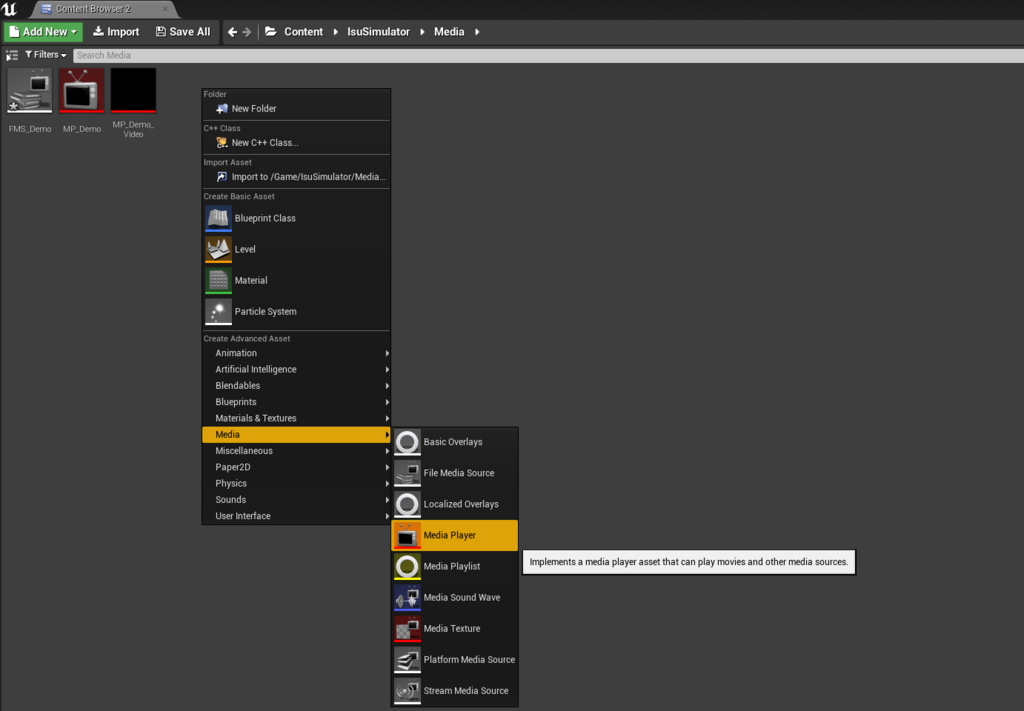1024x711 pixels.
Task: Click the Media Playlist icon
Action: [407, 566]
